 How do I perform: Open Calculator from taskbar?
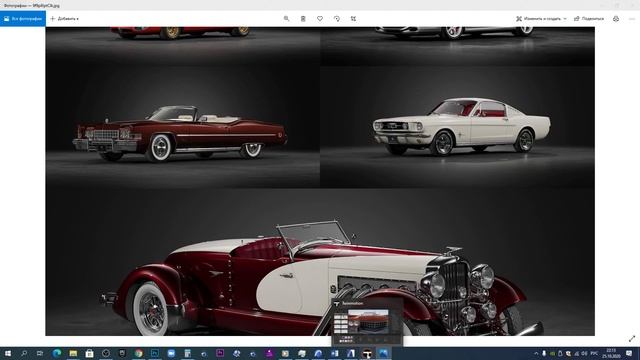[x=187, y=353]
